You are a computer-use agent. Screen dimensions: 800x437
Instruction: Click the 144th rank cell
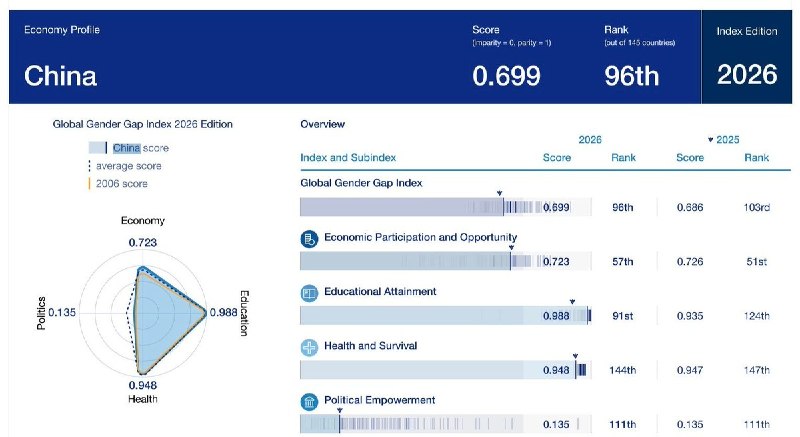[x=622, y=370]
